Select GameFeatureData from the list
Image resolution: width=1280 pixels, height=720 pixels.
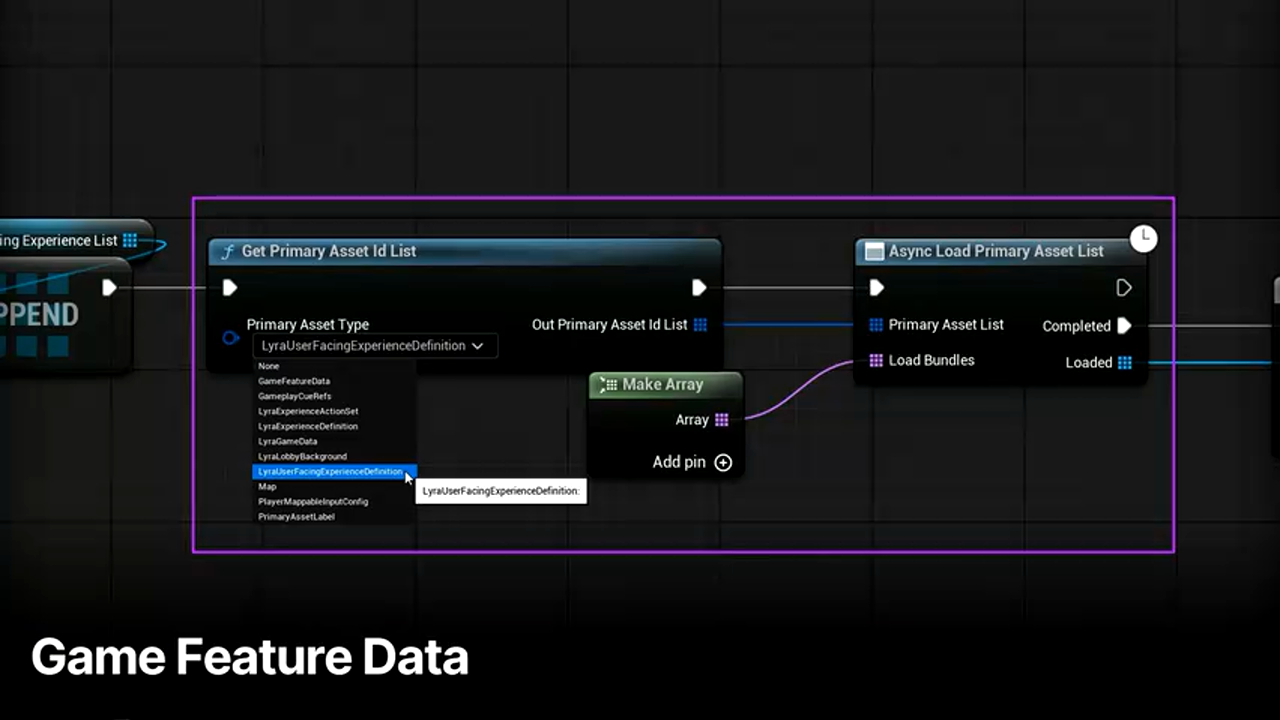pos(294,381)
